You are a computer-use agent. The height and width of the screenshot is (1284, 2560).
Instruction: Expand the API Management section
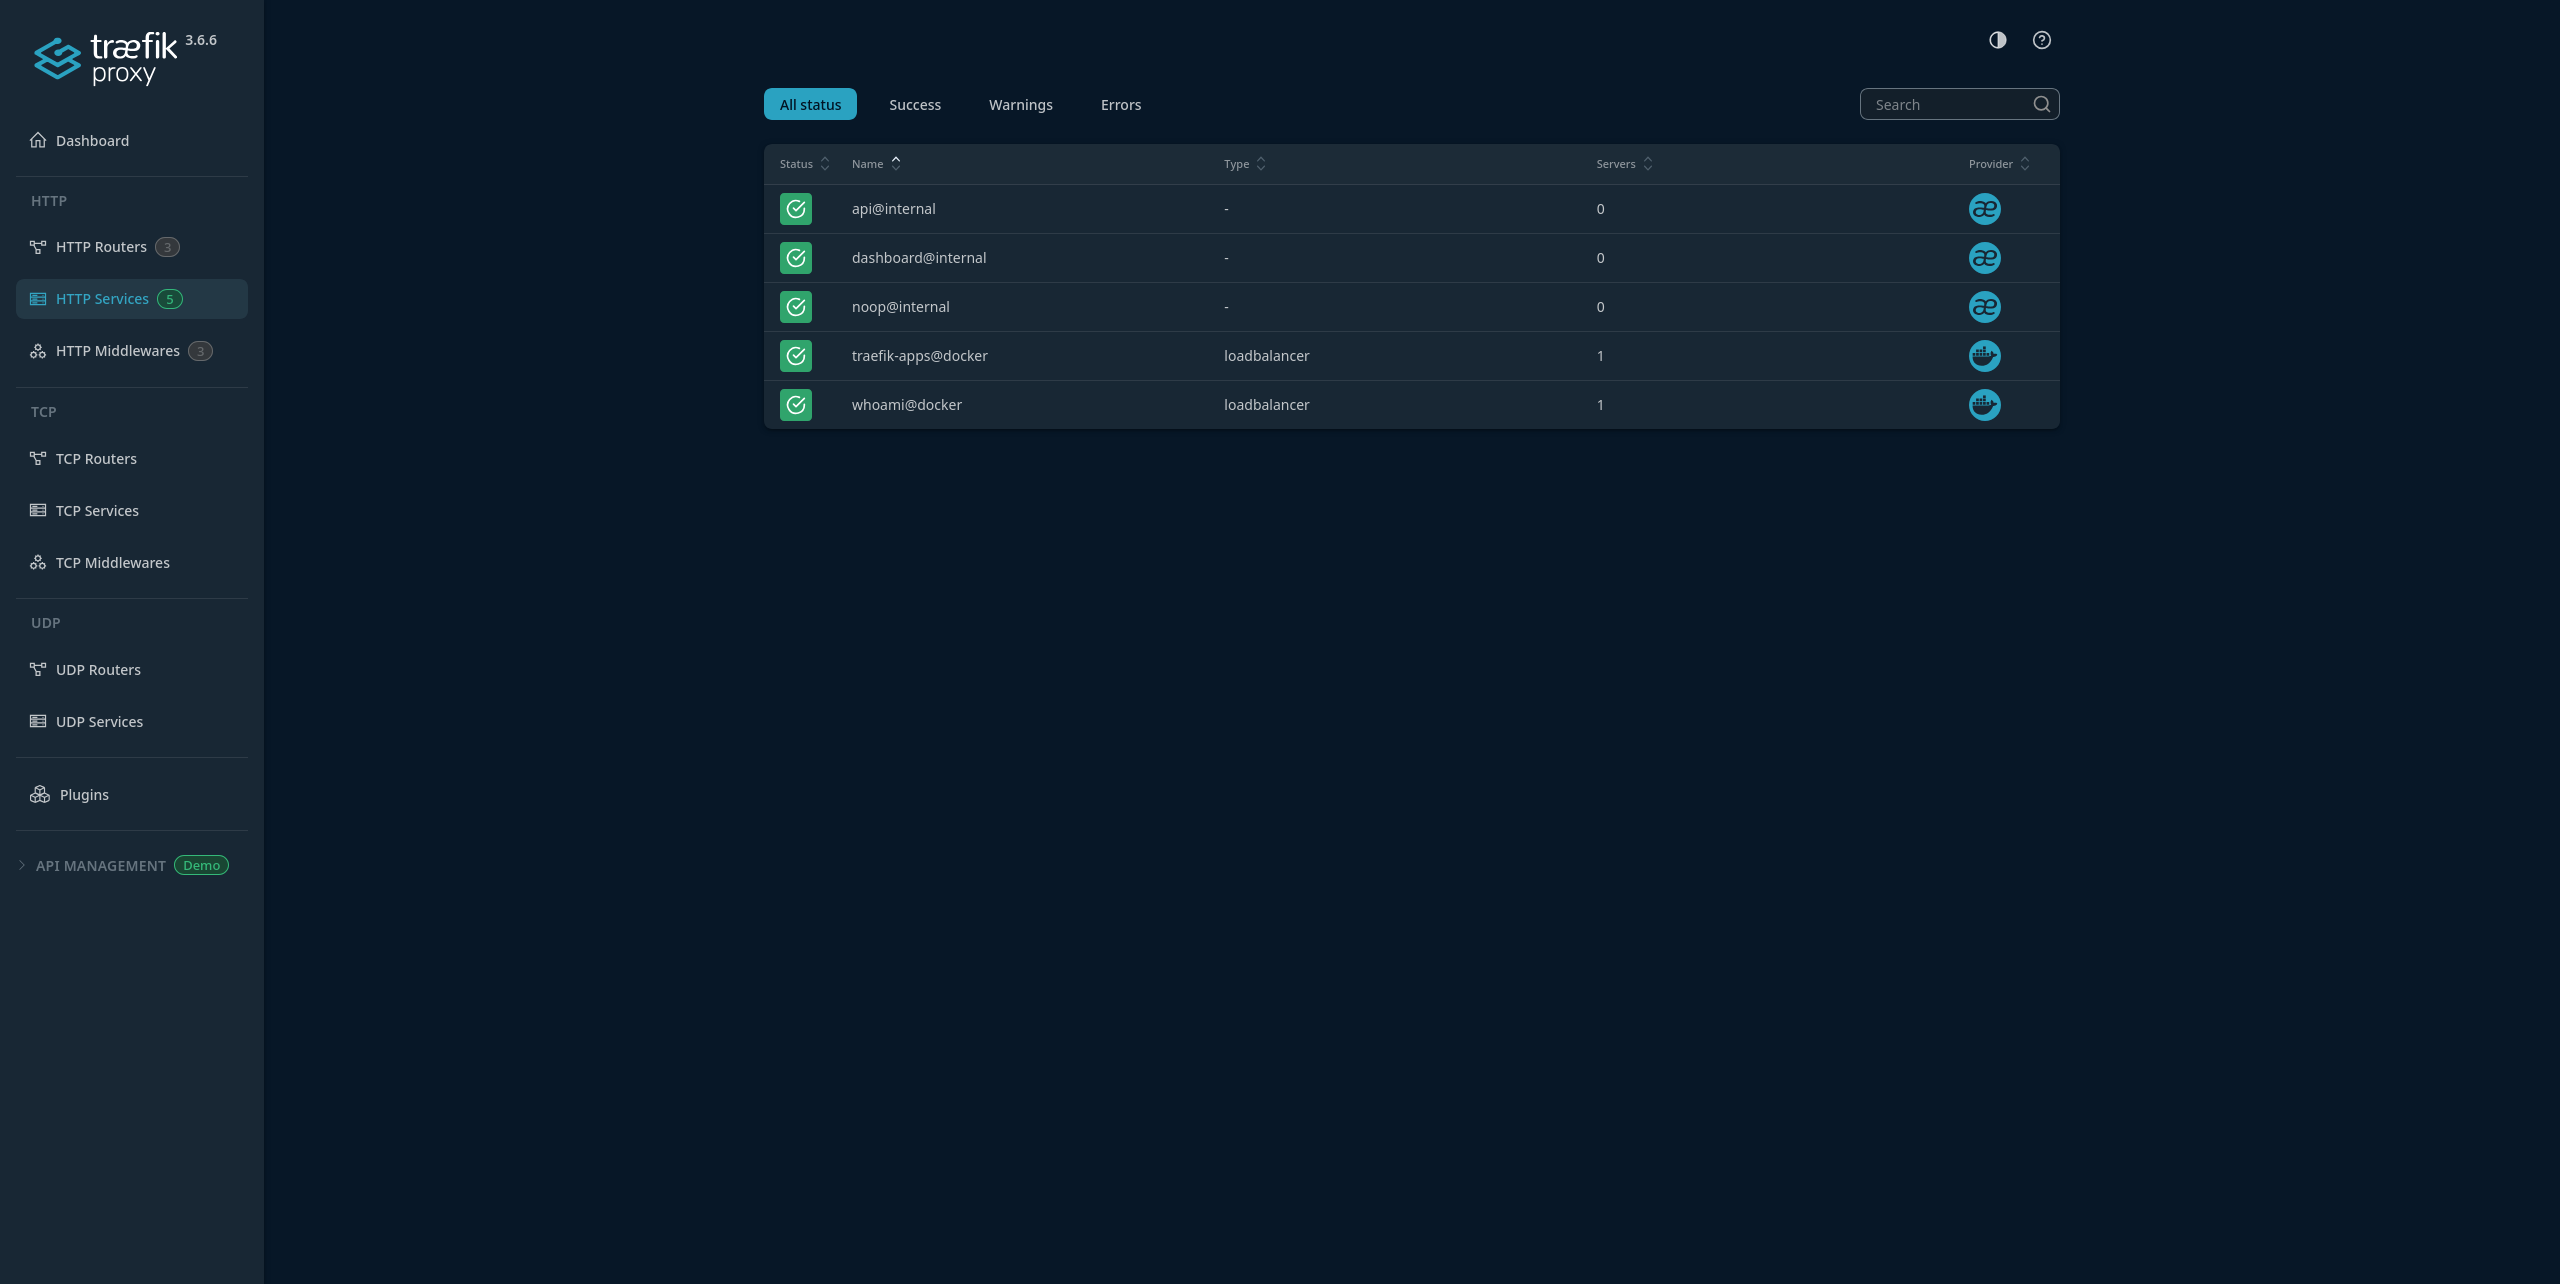pos(100,866)
